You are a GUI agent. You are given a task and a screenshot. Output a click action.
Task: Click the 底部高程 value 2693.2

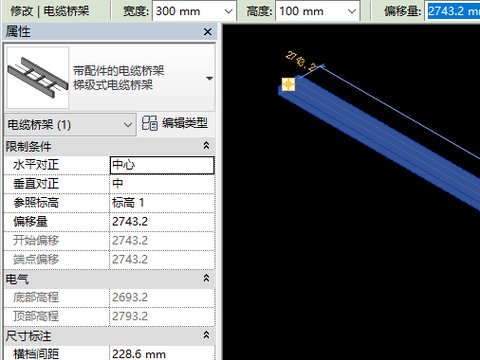[162, 297]
